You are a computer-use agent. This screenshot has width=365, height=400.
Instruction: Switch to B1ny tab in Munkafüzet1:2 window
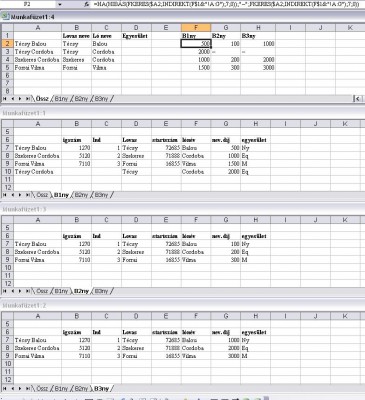click(x=61, y=388)
